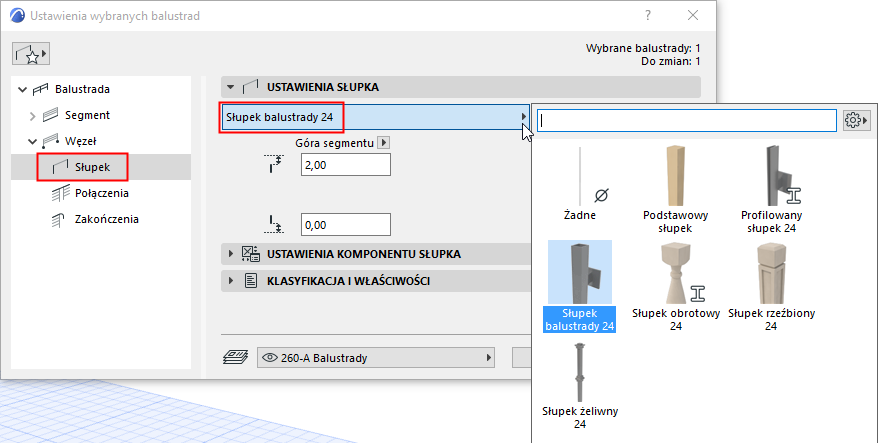Expand the Segment tree node
Image resolution: width=879 pixels, height=443 pixels.
(x=33, y=116)
